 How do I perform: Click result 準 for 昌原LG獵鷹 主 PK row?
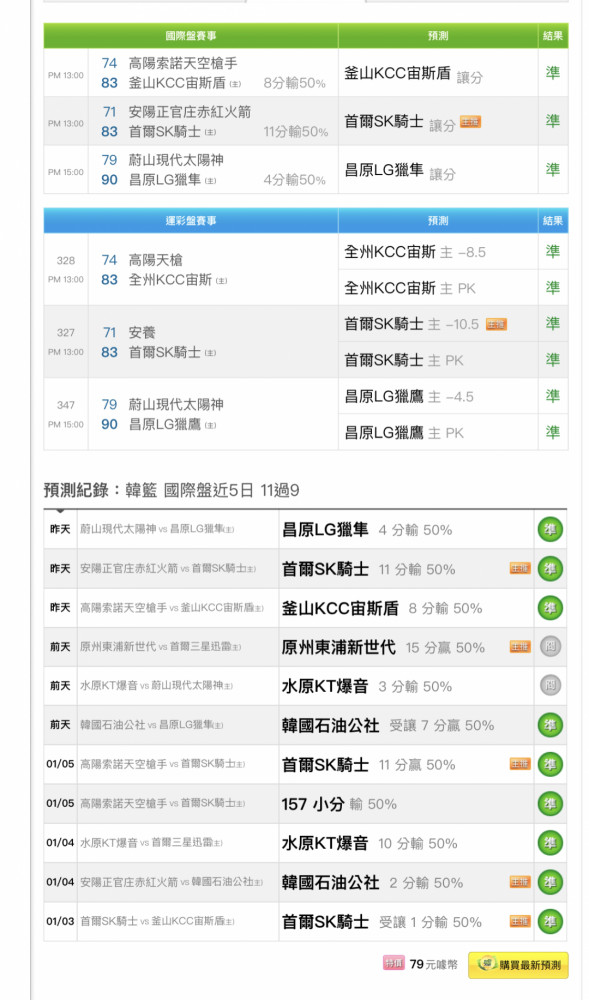tap(553, 432)
